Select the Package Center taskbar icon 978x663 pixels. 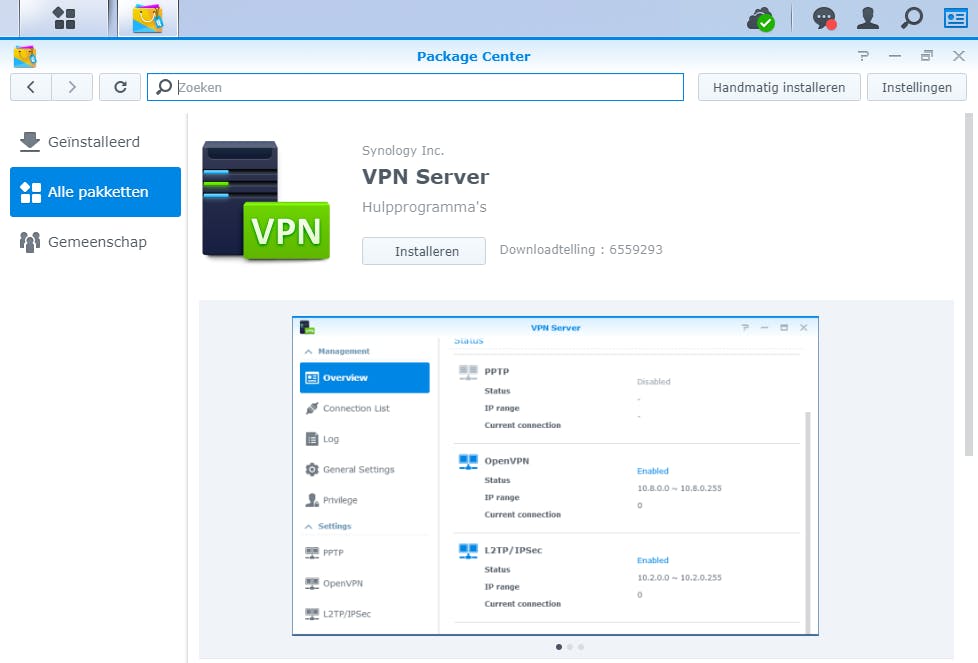click(x=148, y=18)
